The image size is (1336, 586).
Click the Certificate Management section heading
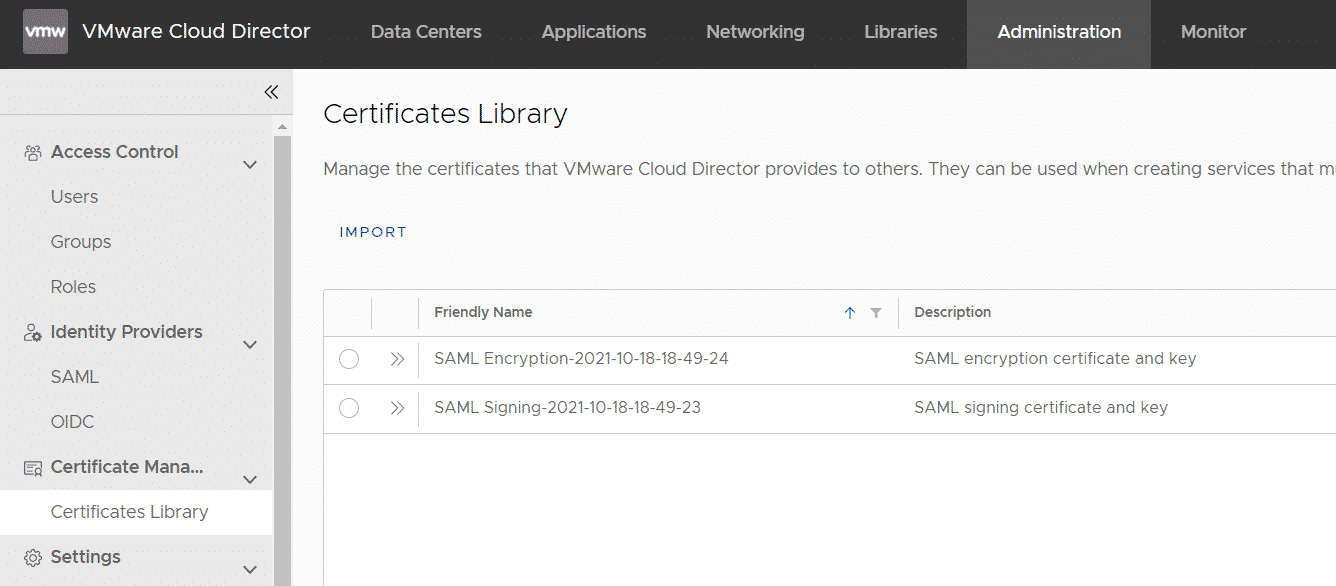tap(127, 467)
